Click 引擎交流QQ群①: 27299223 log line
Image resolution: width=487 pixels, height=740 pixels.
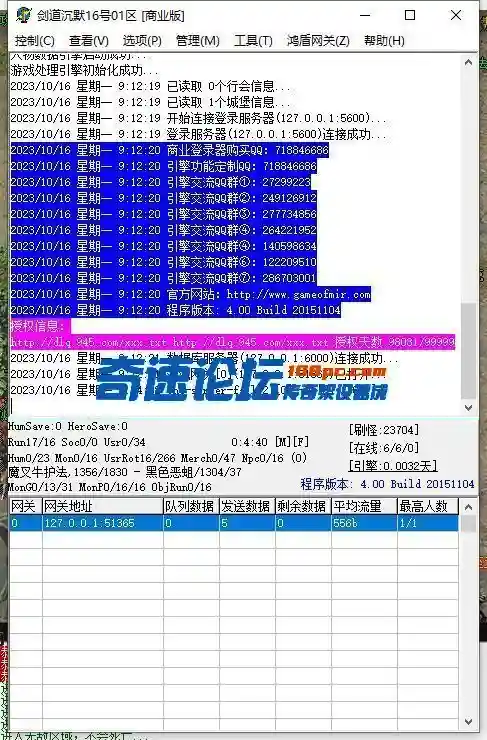click(x=161, y=182)
